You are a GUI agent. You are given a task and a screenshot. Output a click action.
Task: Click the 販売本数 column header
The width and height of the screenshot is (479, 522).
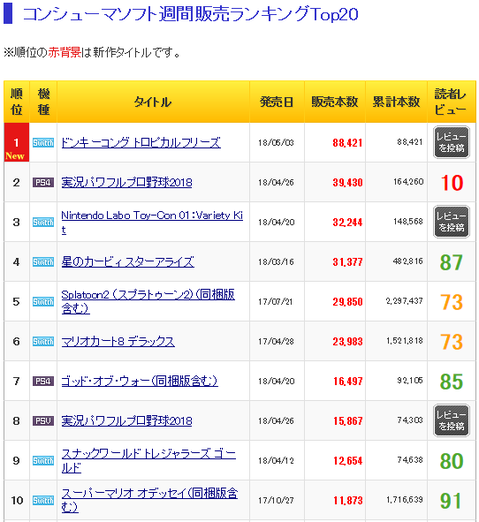[335, 102]
